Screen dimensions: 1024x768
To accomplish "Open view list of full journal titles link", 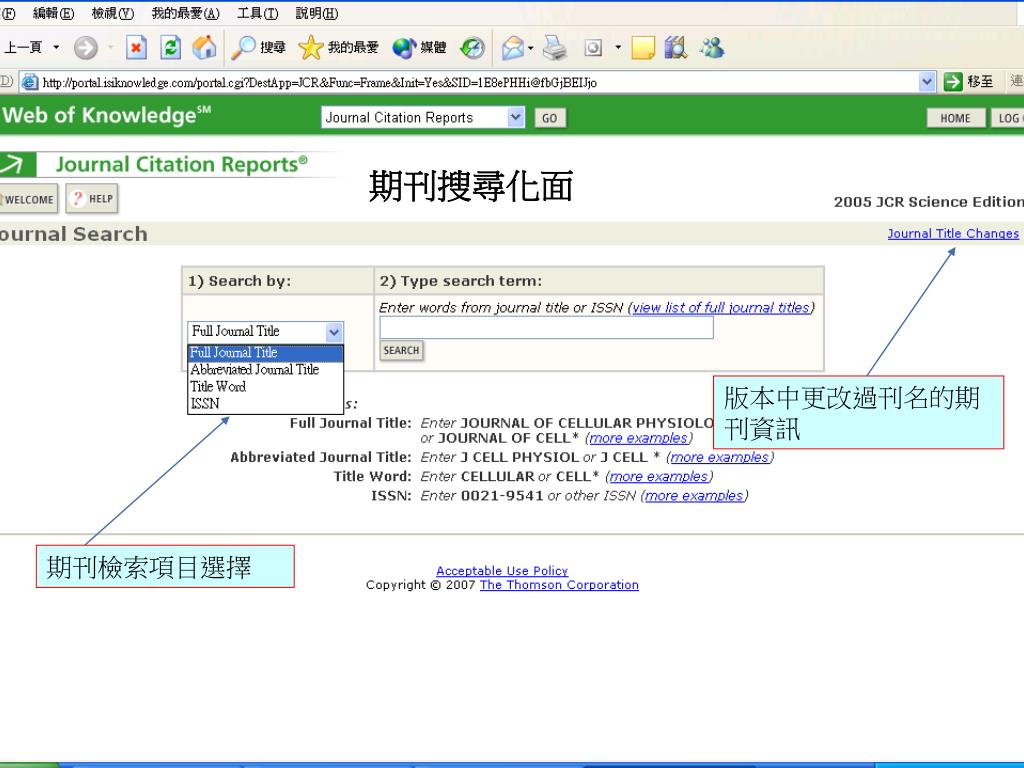I will click(x=721, y=308).
